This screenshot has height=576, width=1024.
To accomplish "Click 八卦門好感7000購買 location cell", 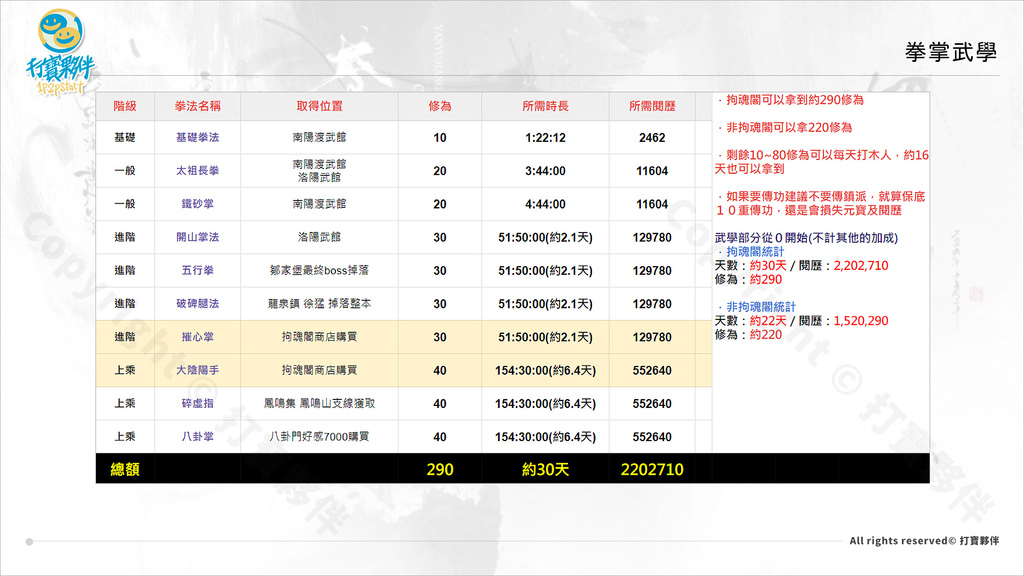I will (x=319, y=437).
